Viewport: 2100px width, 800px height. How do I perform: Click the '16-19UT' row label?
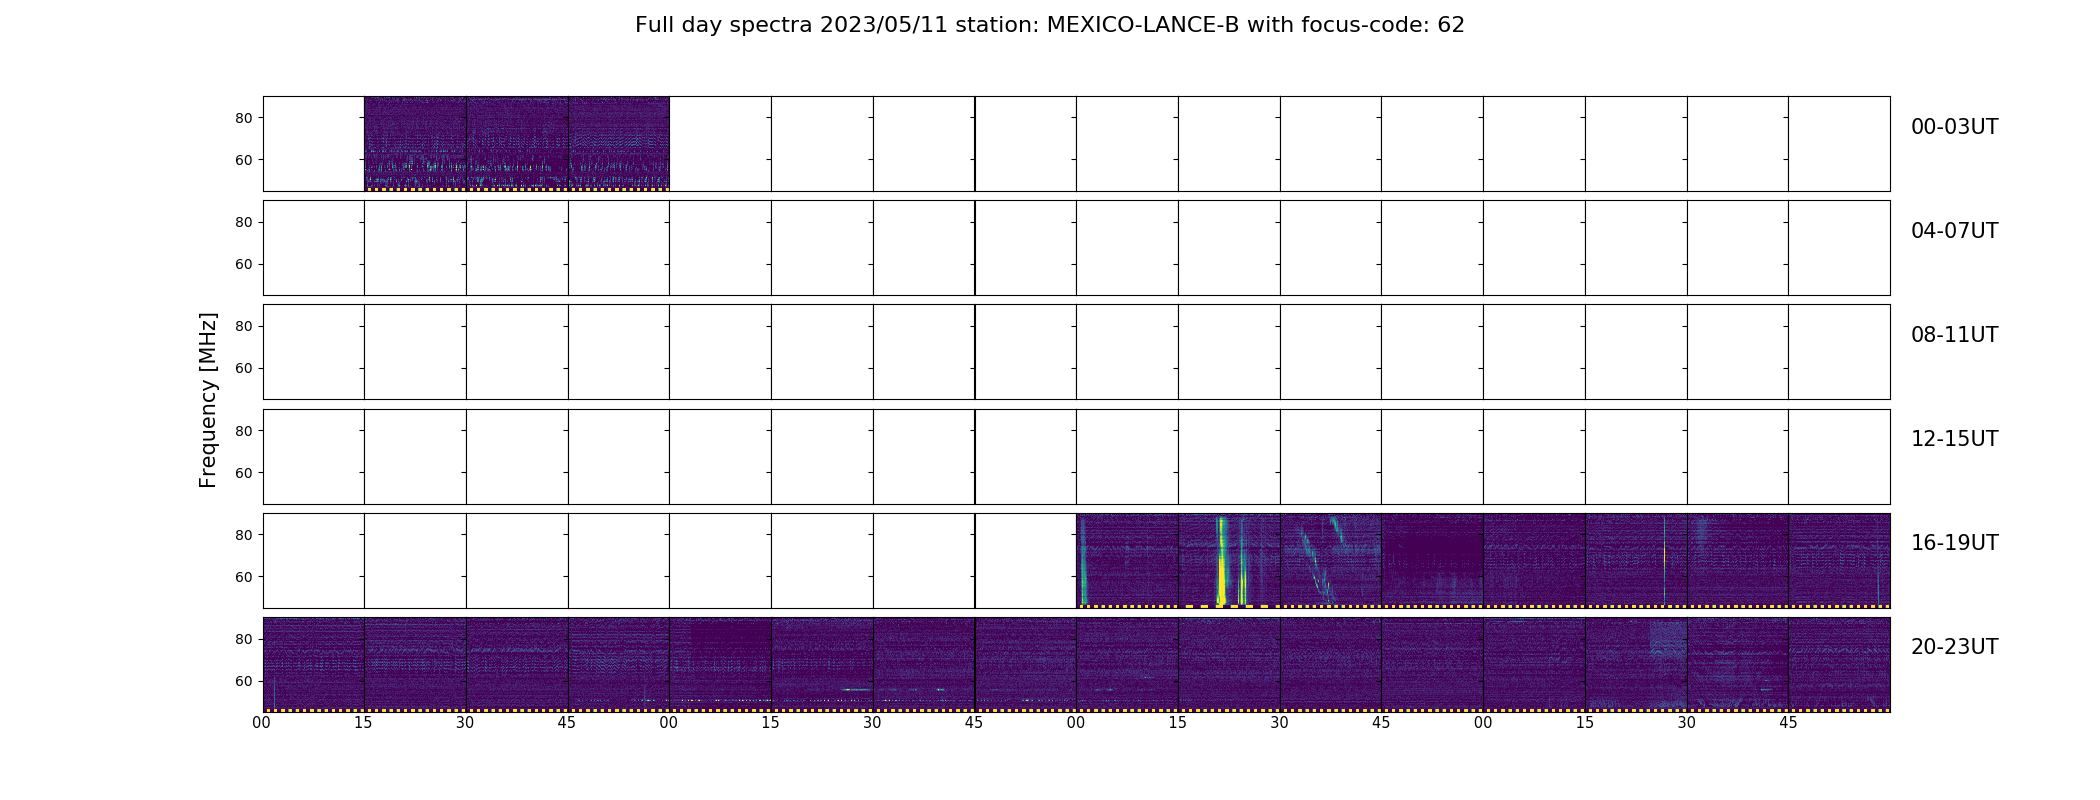1954,543
